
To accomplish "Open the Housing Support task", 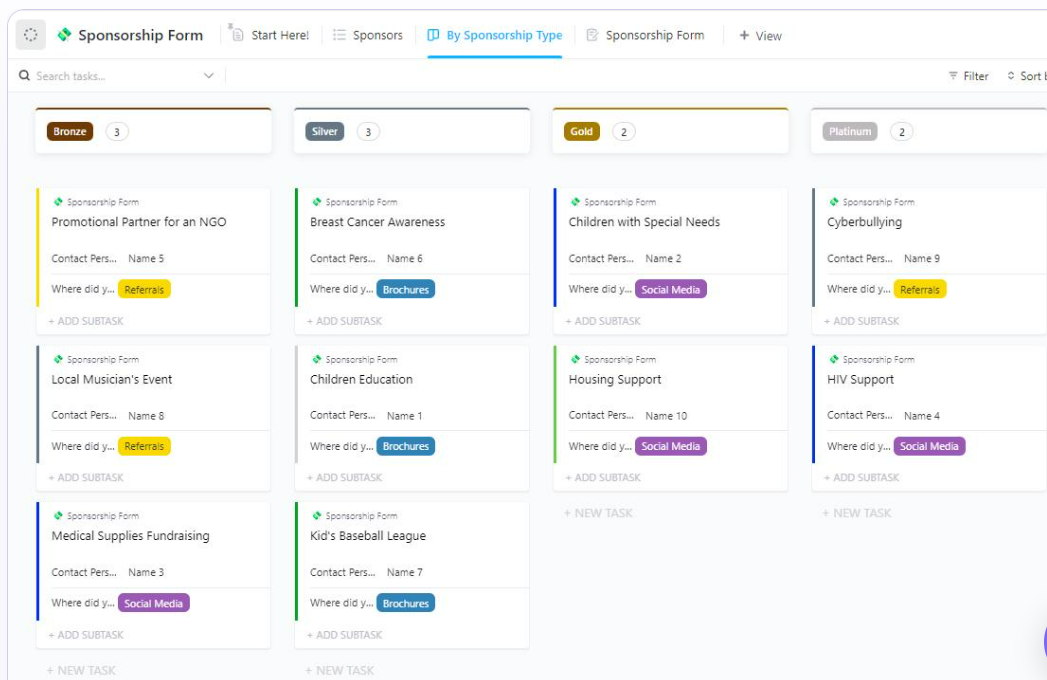I will (x=615, y=379).
